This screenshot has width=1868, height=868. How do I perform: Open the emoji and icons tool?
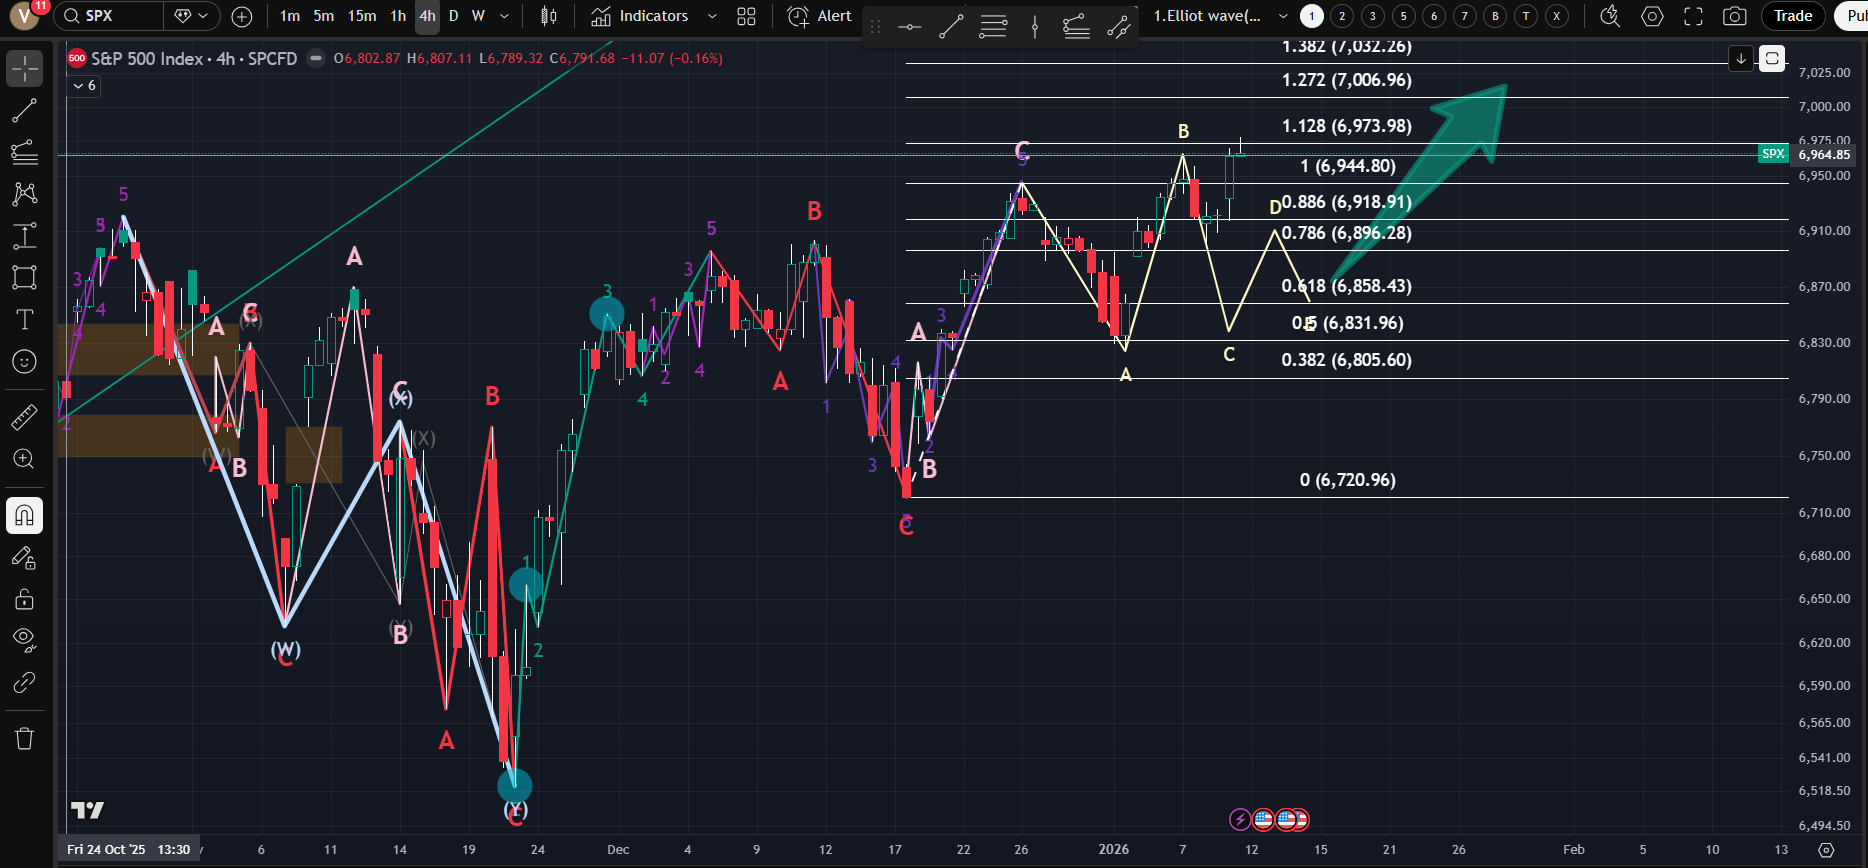click(24, 362)
